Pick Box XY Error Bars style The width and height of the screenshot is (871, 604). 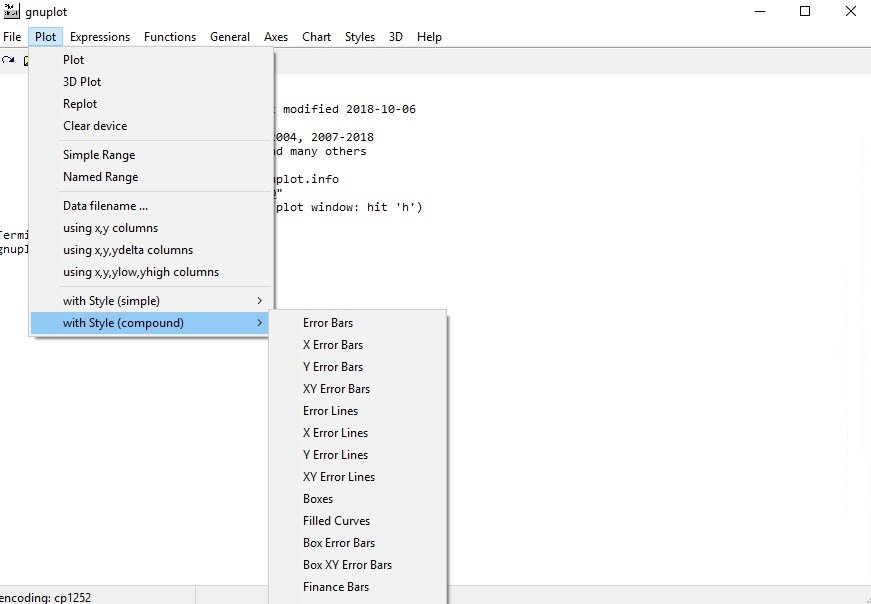click(x=357, y=565)
